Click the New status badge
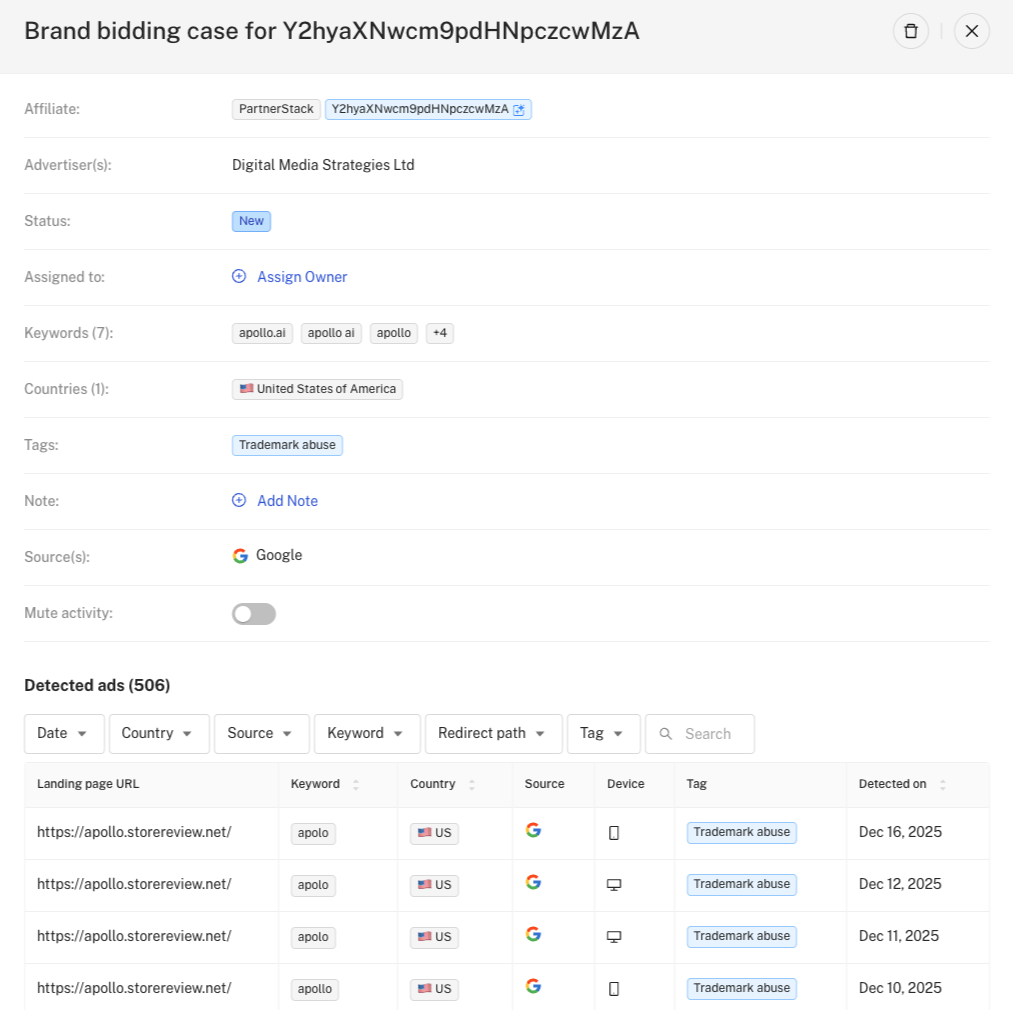The width and height of the screenshot is (1013, 1010). [251, 221]
